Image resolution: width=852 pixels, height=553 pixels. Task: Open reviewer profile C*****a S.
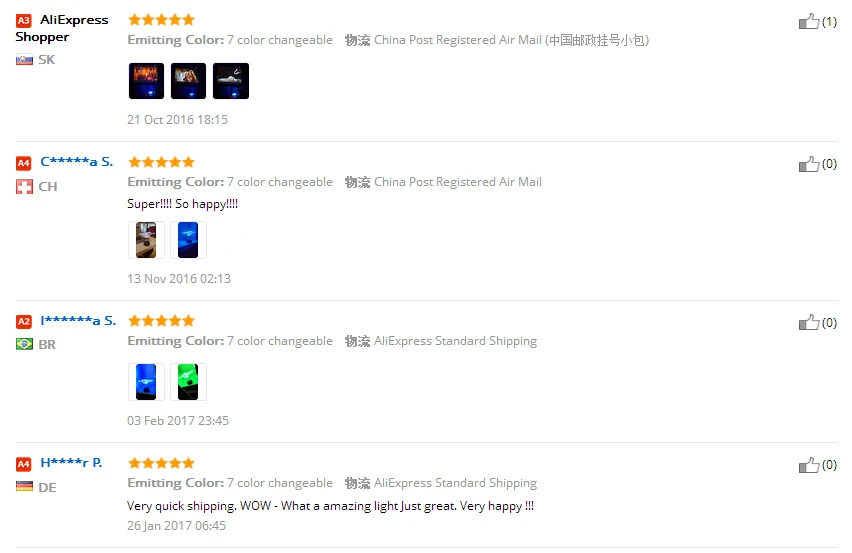coord(77,162)
